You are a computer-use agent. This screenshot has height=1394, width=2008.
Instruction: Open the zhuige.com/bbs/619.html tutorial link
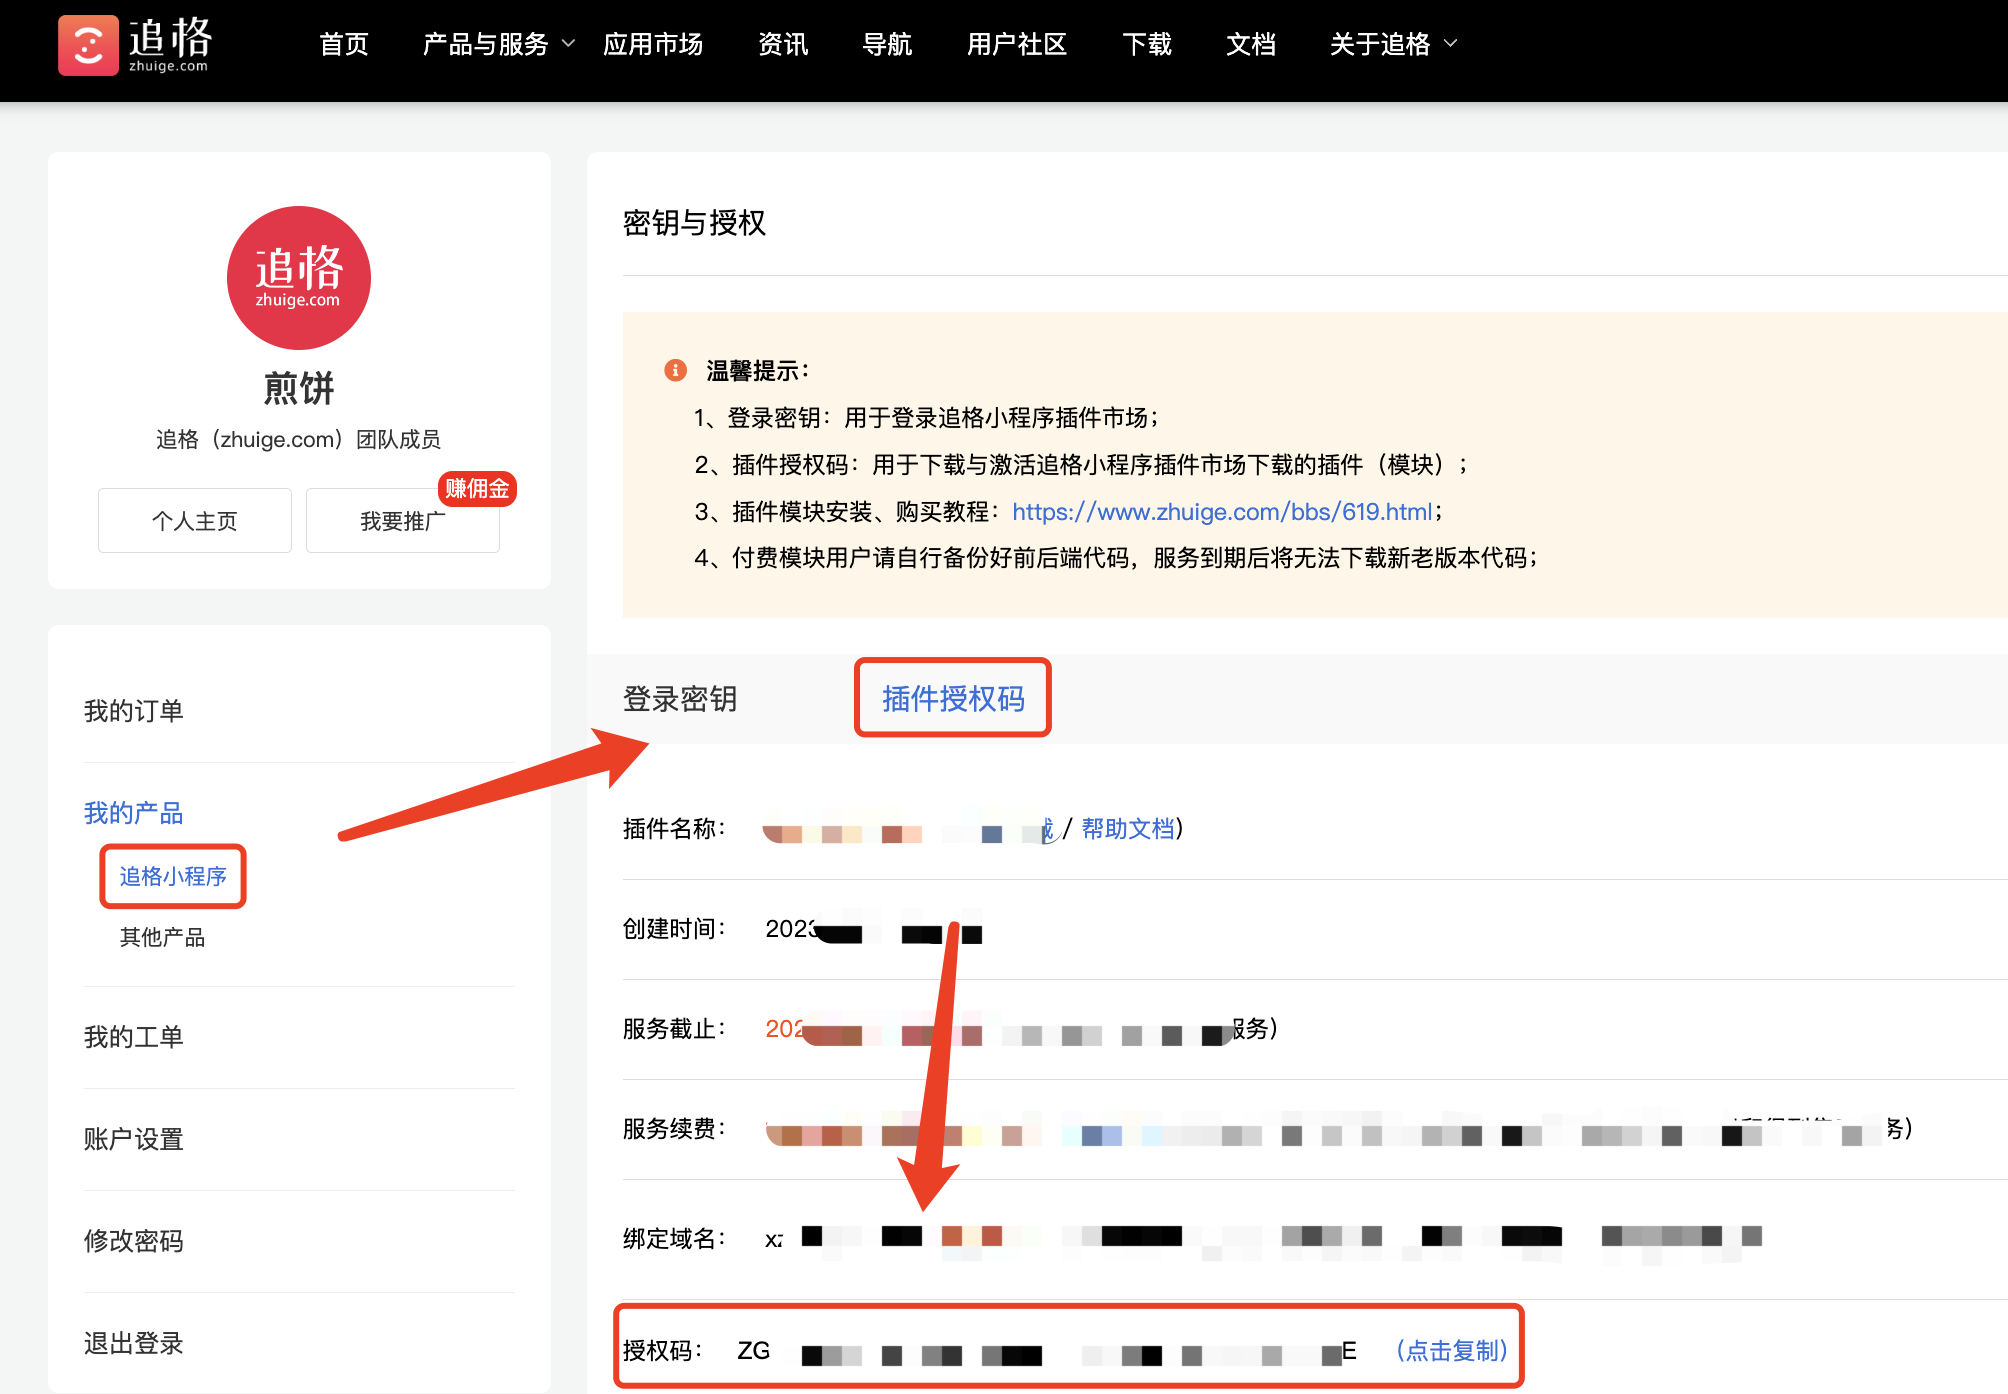(1222, 512)
